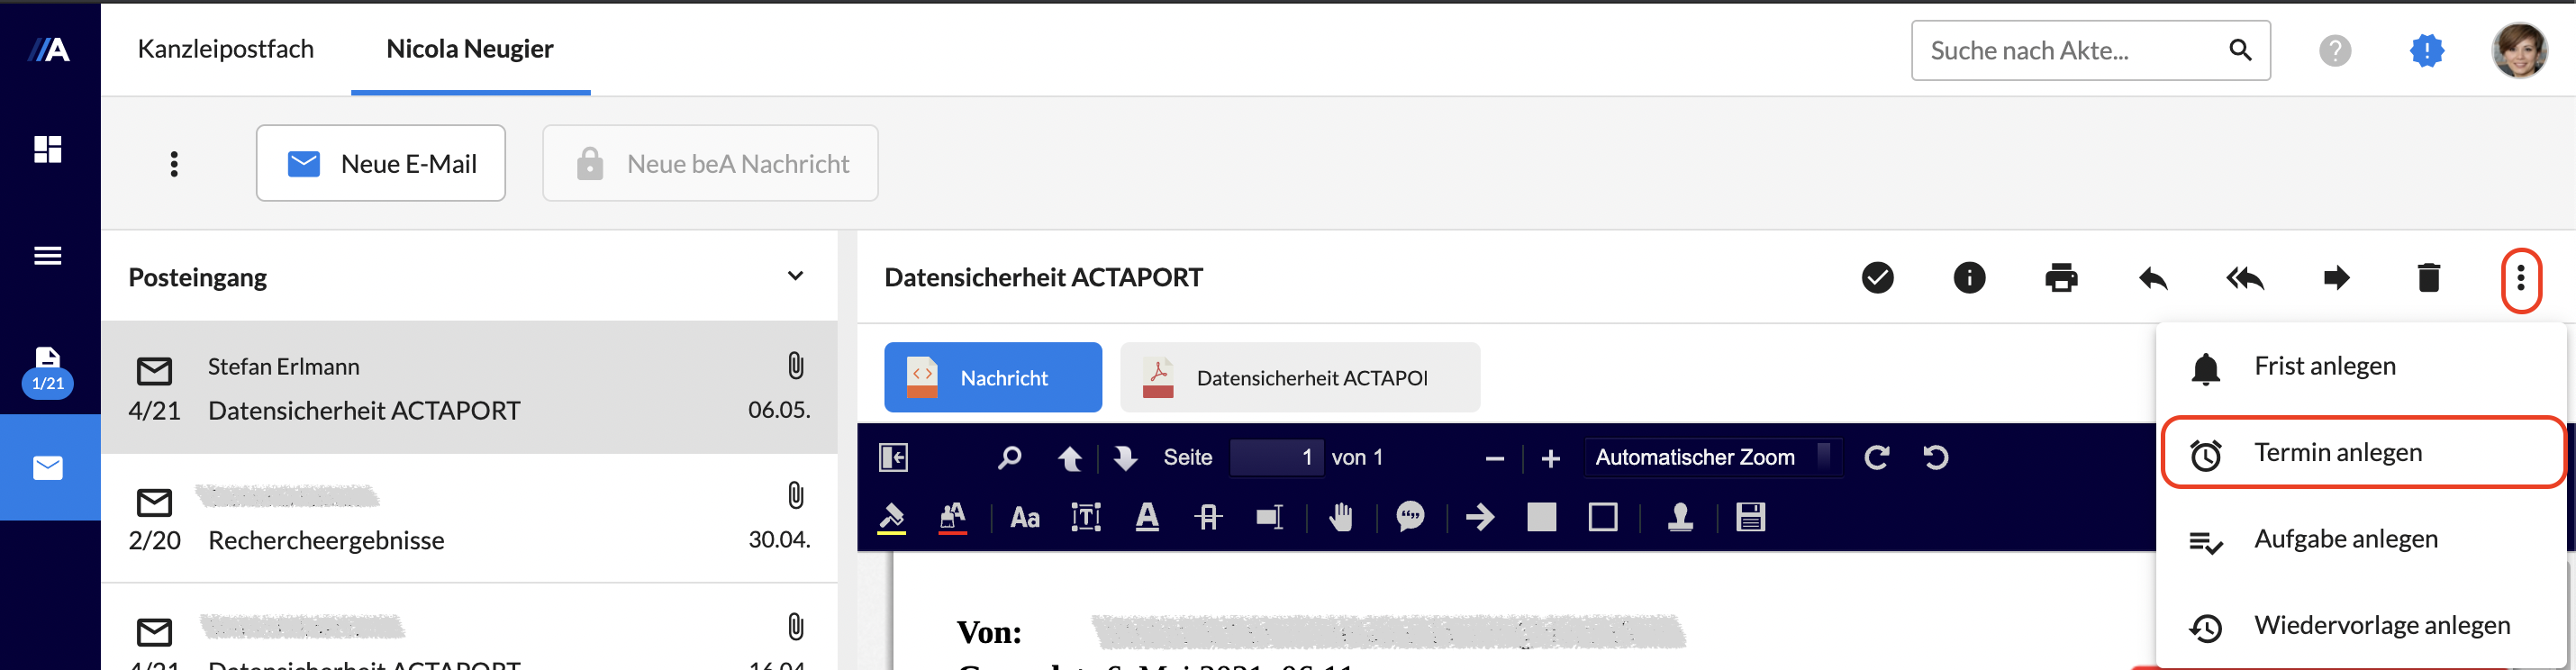2576x670 pixels.
Task: Choose Termin anlegen from menu
Action: point(2362,452)
